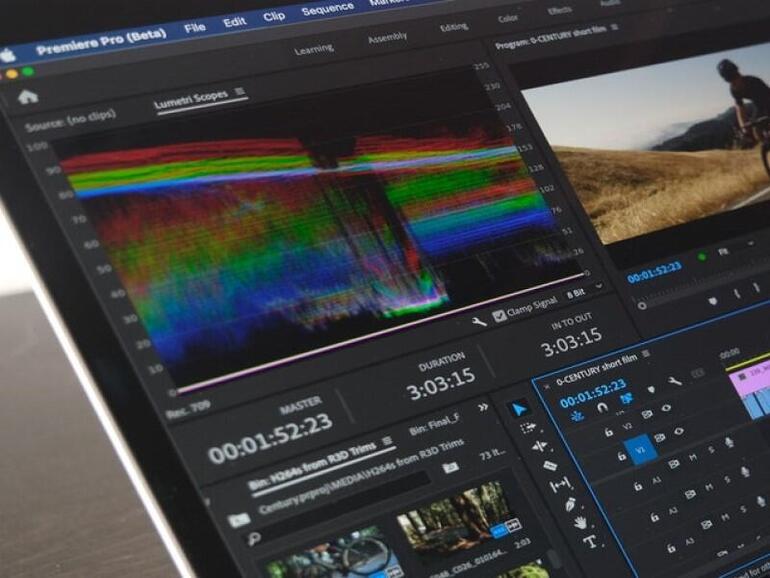This screenshot has height=578, width=770.
Task: Open the H264s bin panel menu
Action: point(387,441)
